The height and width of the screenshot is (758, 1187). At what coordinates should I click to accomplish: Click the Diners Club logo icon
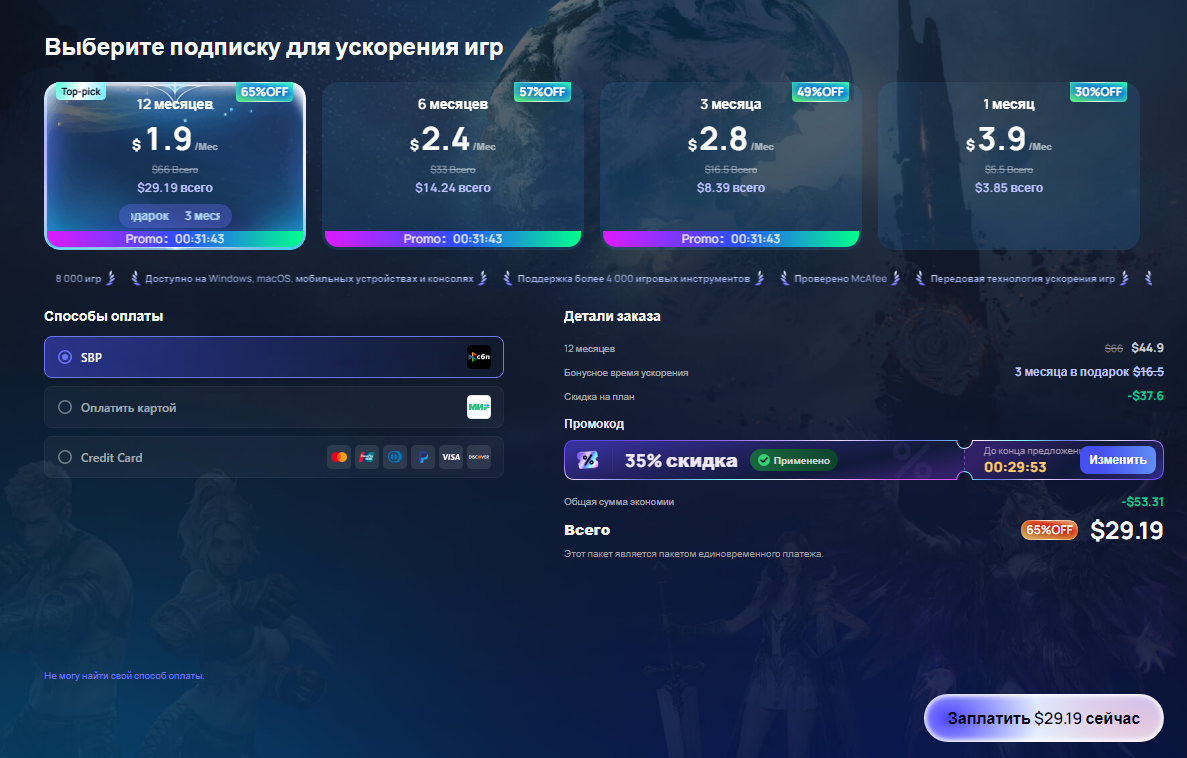[x=395, y=457]
